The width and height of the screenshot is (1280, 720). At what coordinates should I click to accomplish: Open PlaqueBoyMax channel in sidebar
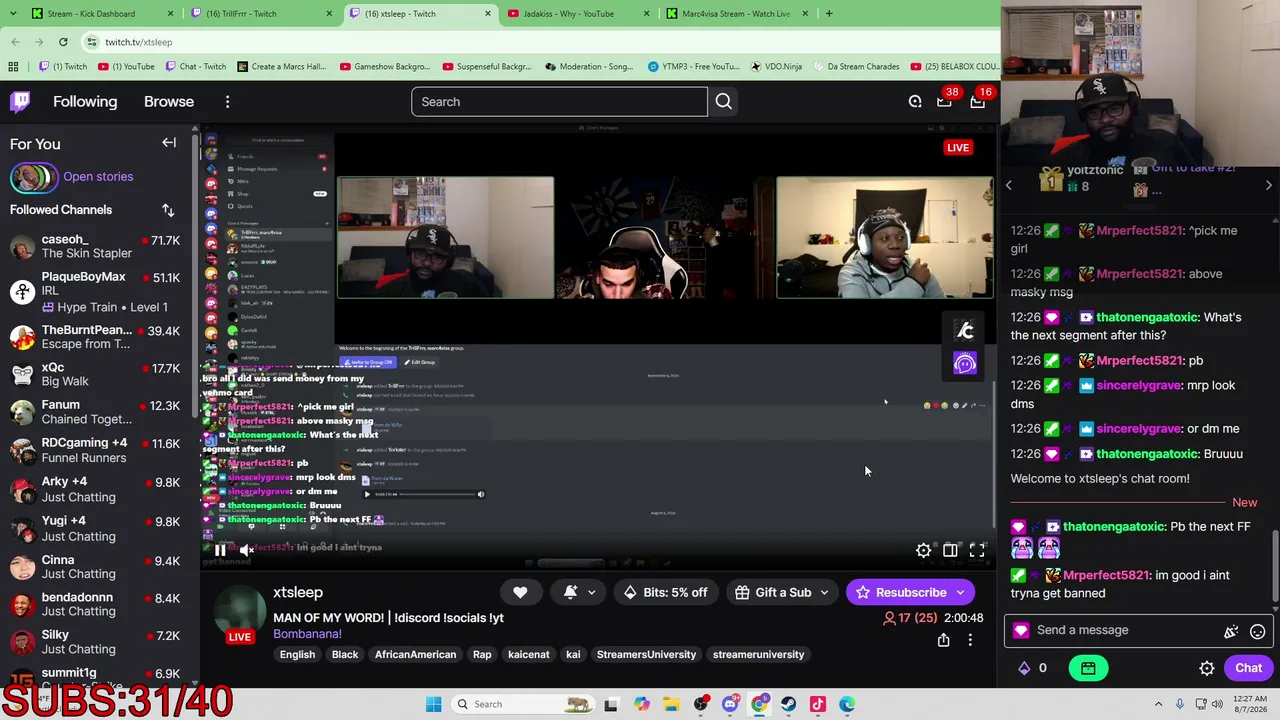(100, 291)
